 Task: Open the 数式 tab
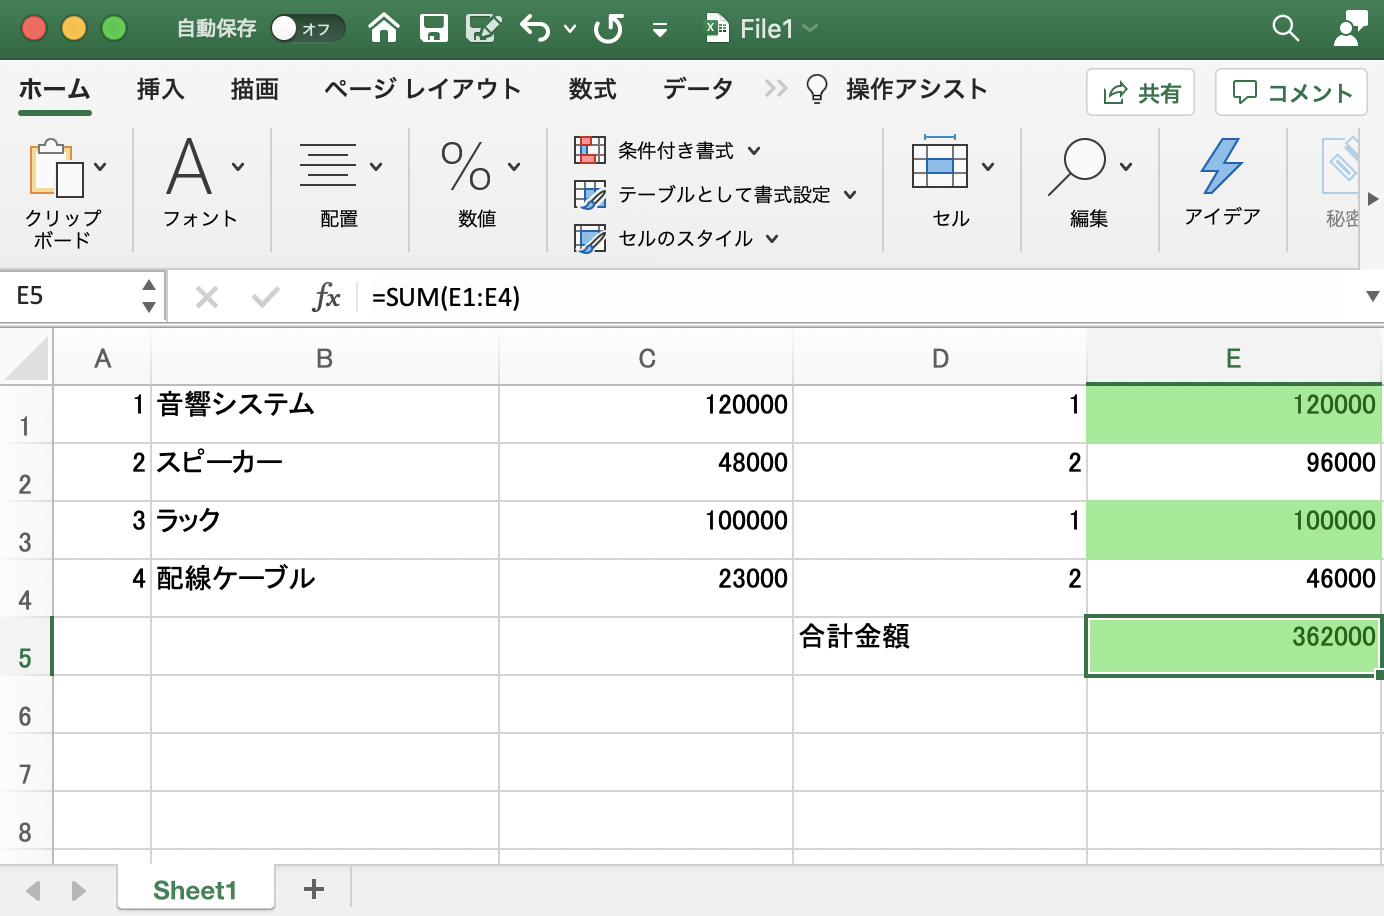pos(593,89)
